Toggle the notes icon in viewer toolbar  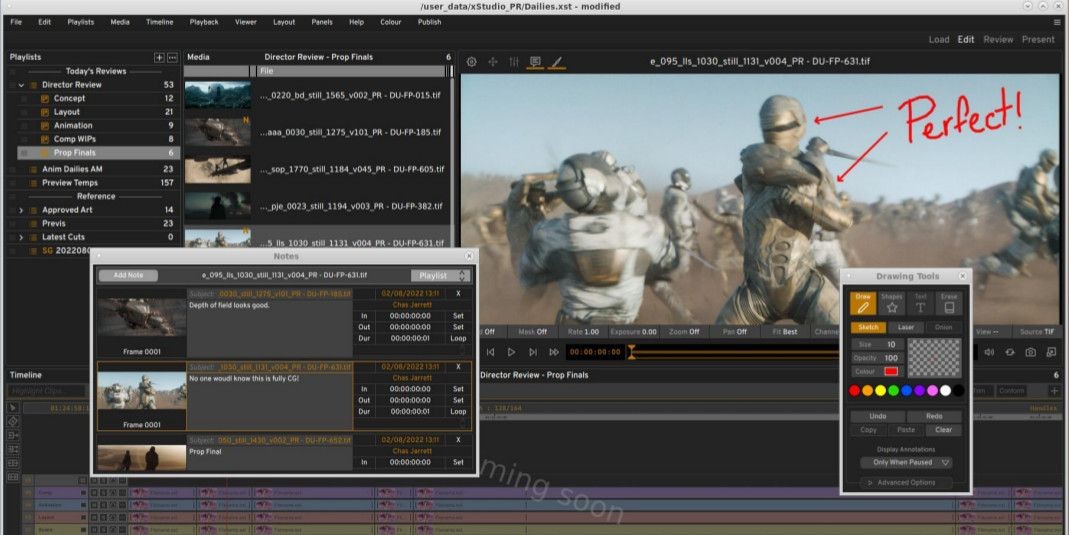pyautogui.click(x=535, y=62)
